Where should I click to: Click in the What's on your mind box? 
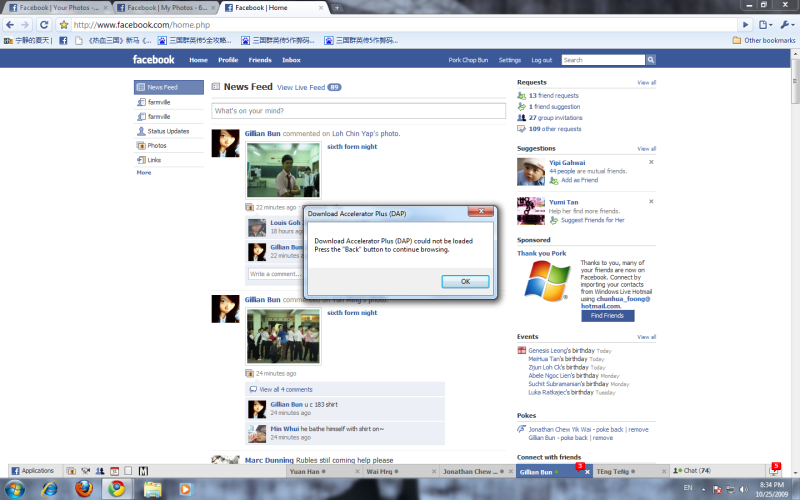tap(358, 111)
